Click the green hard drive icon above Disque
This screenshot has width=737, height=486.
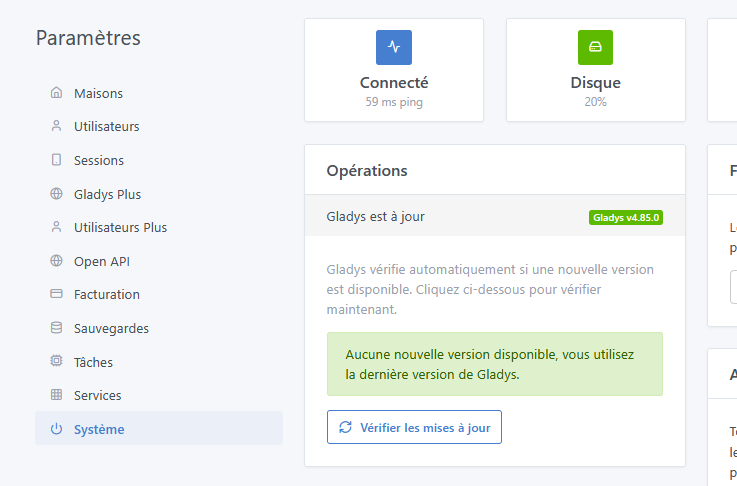click(596, 47)
